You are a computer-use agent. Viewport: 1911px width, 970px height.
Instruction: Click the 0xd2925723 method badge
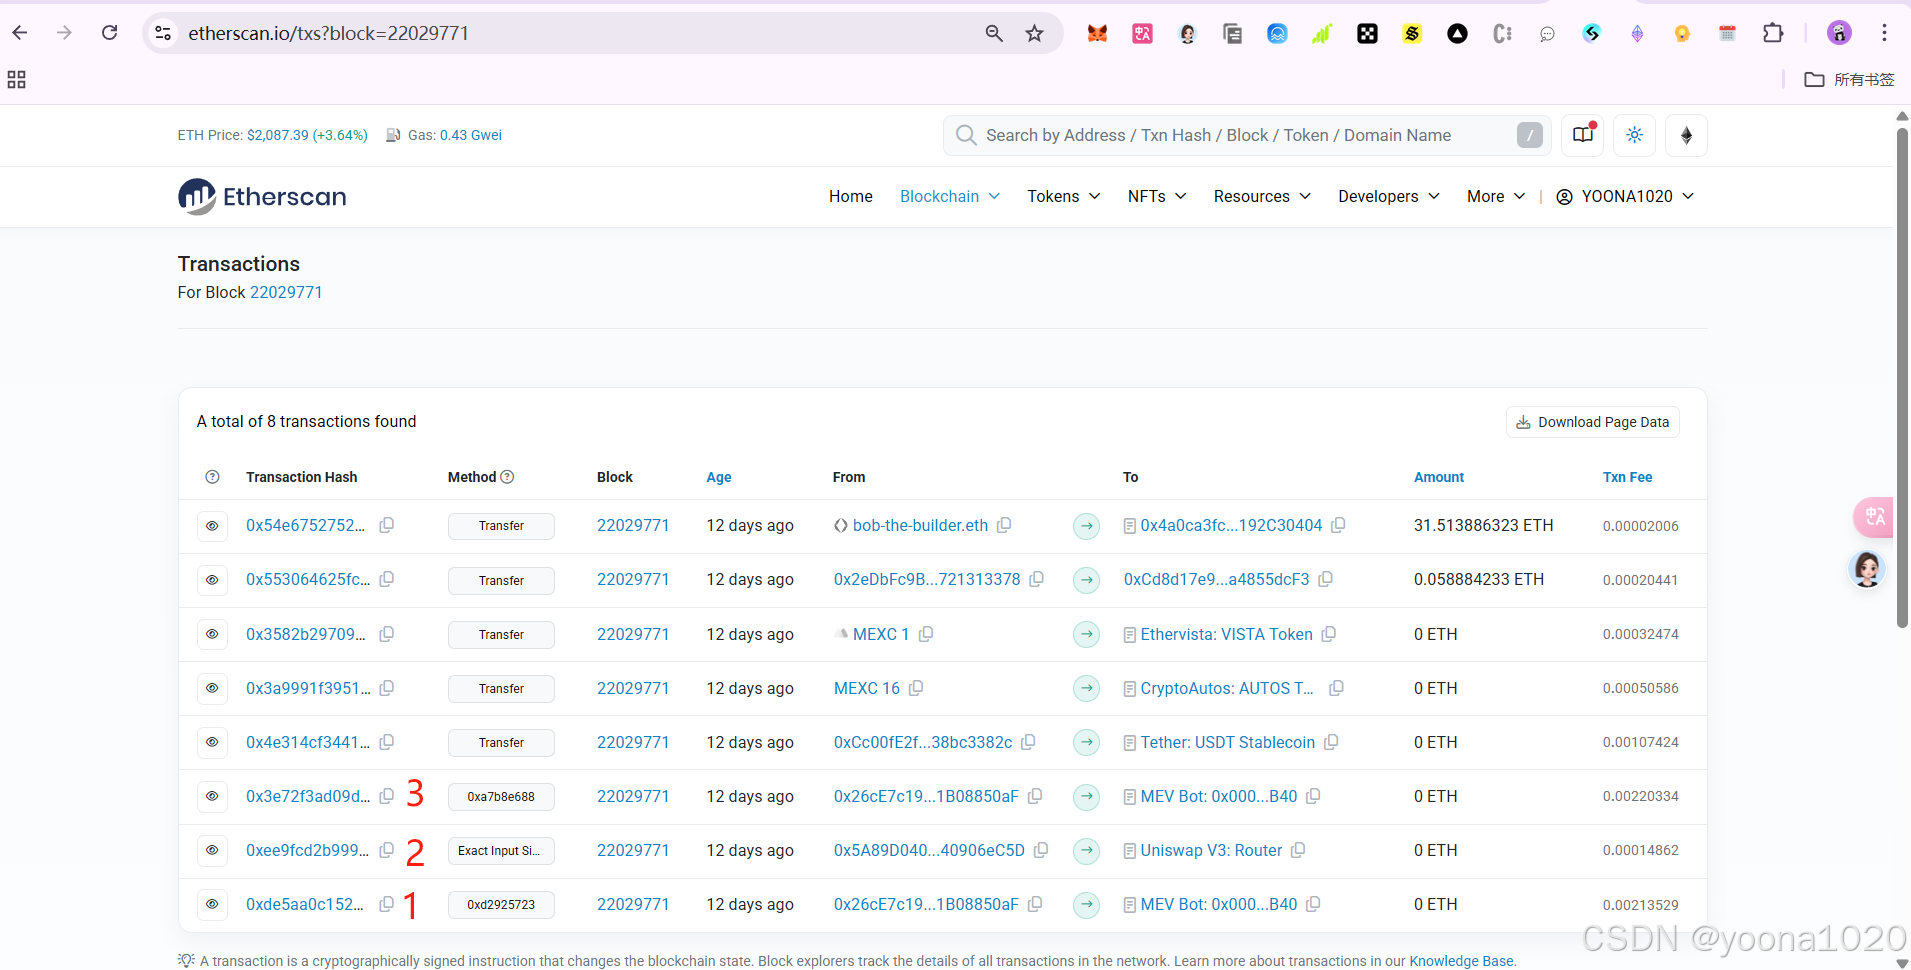(501, 905)
